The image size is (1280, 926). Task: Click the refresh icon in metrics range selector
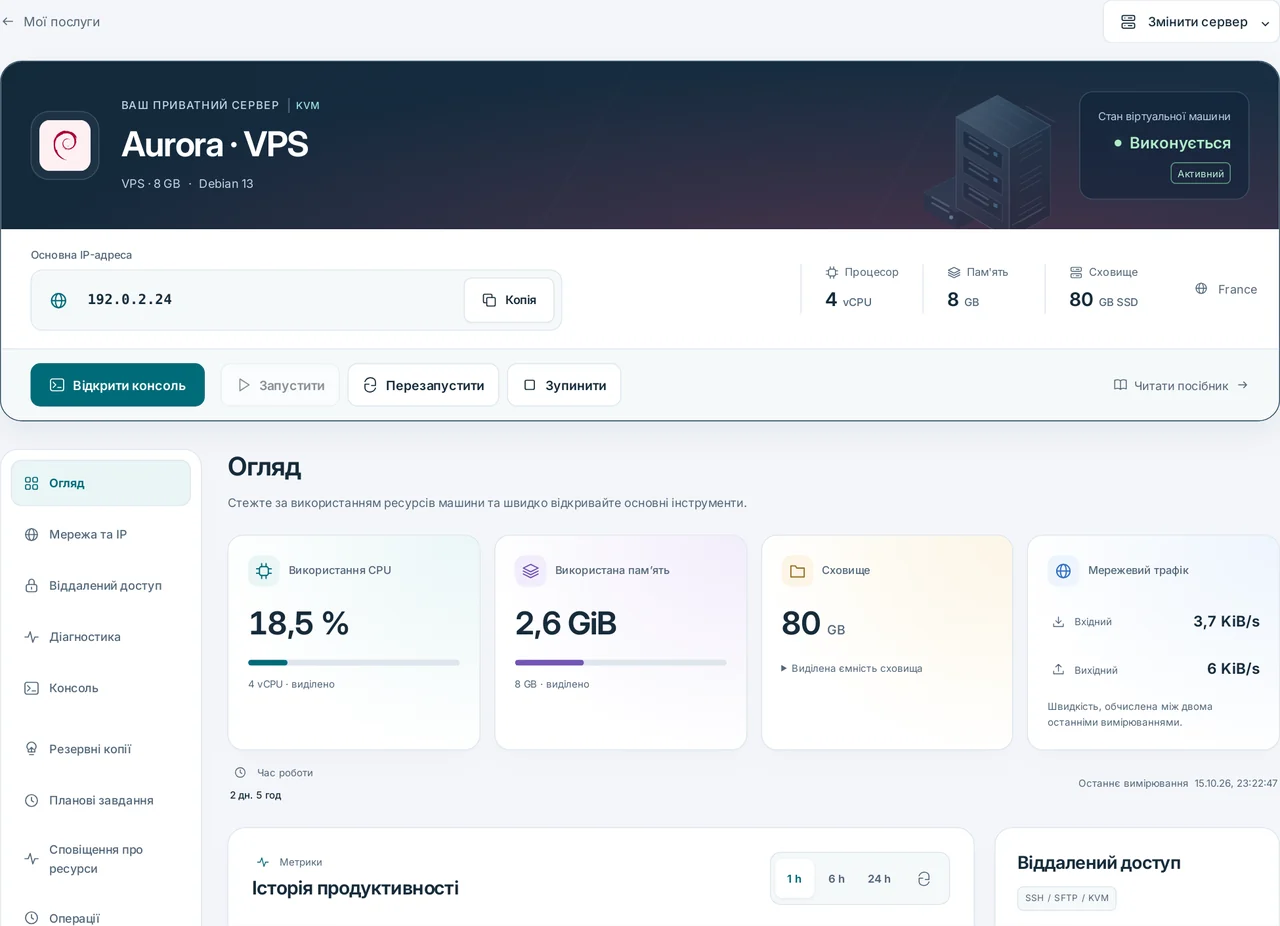[924, 879]
